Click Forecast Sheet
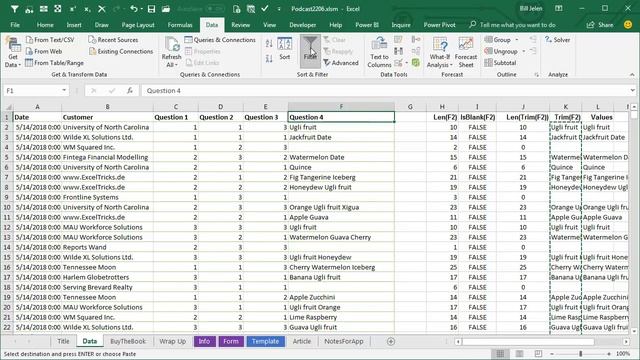Viewport: 640px width, 360px height. pyautogui.click(x=466, y=52)
